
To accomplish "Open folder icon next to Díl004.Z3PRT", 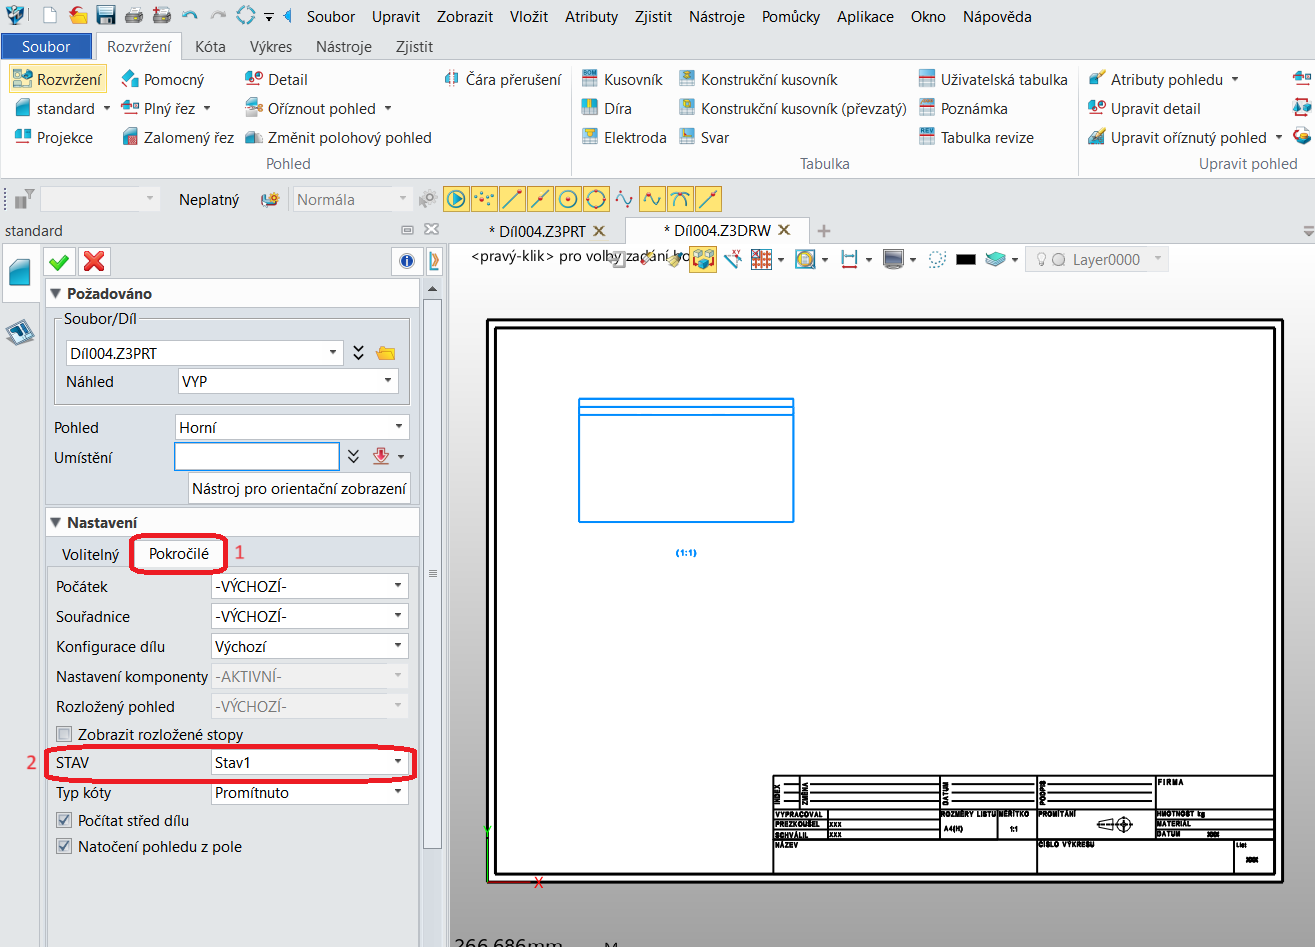I will [x=386, y=353].
